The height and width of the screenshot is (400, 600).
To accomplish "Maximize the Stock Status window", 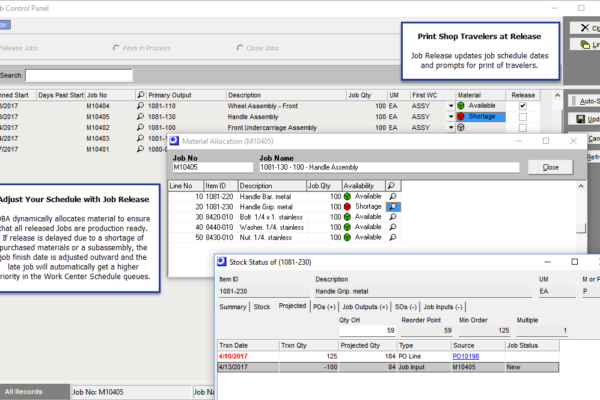I will 574,262.
